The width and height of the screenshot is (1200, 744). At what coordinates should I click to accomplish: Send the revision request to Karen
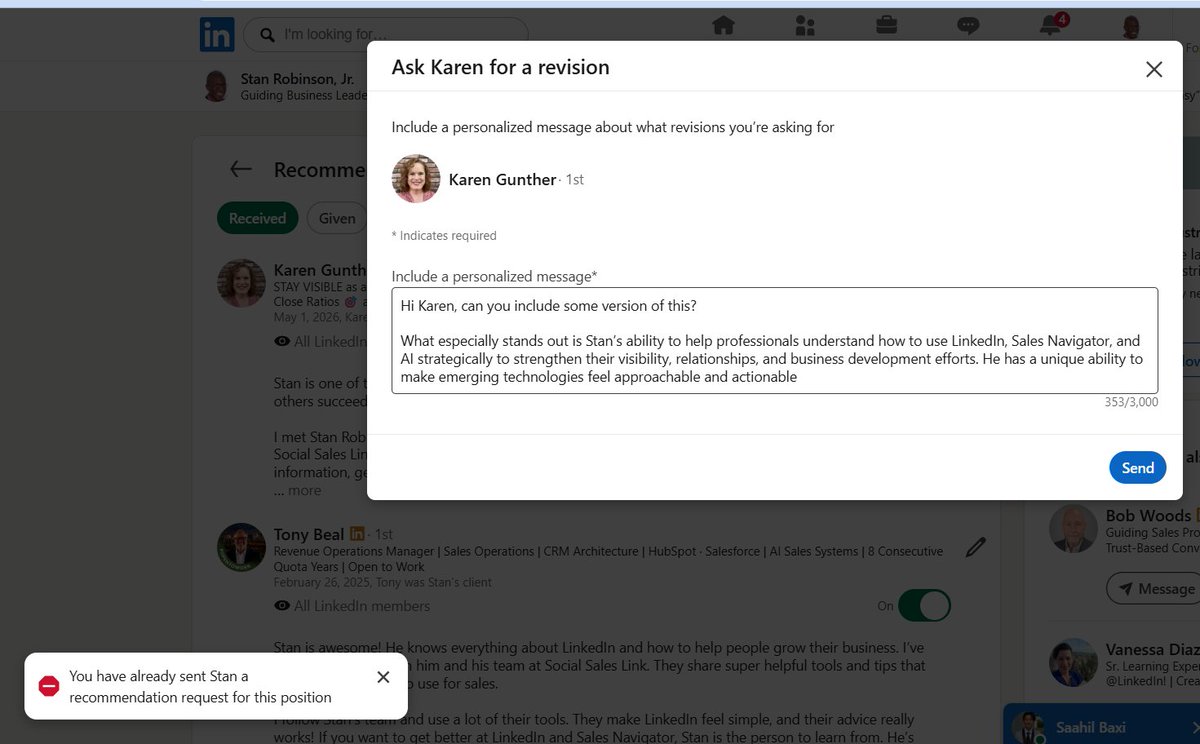1138,467
